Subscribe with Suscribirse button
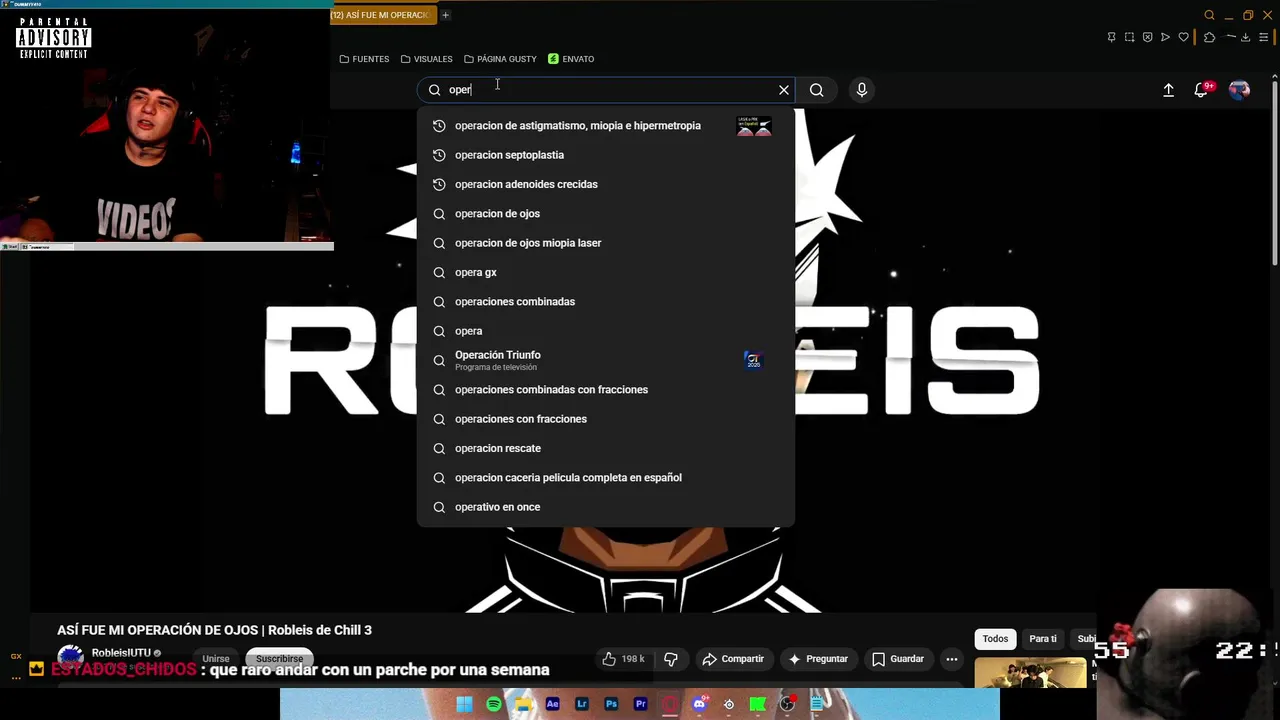 (x=279, y=659)
